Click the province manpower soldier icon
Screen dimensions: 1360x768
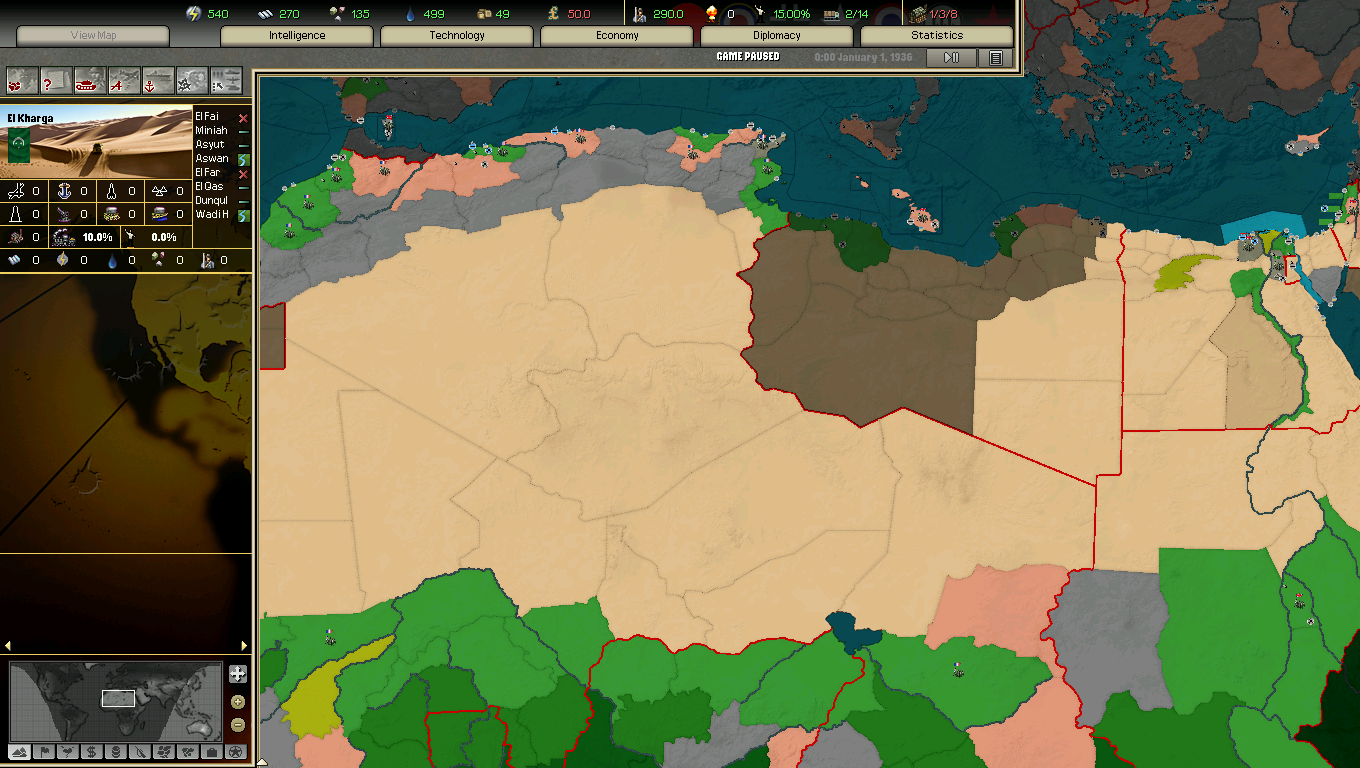click(208, 260)
